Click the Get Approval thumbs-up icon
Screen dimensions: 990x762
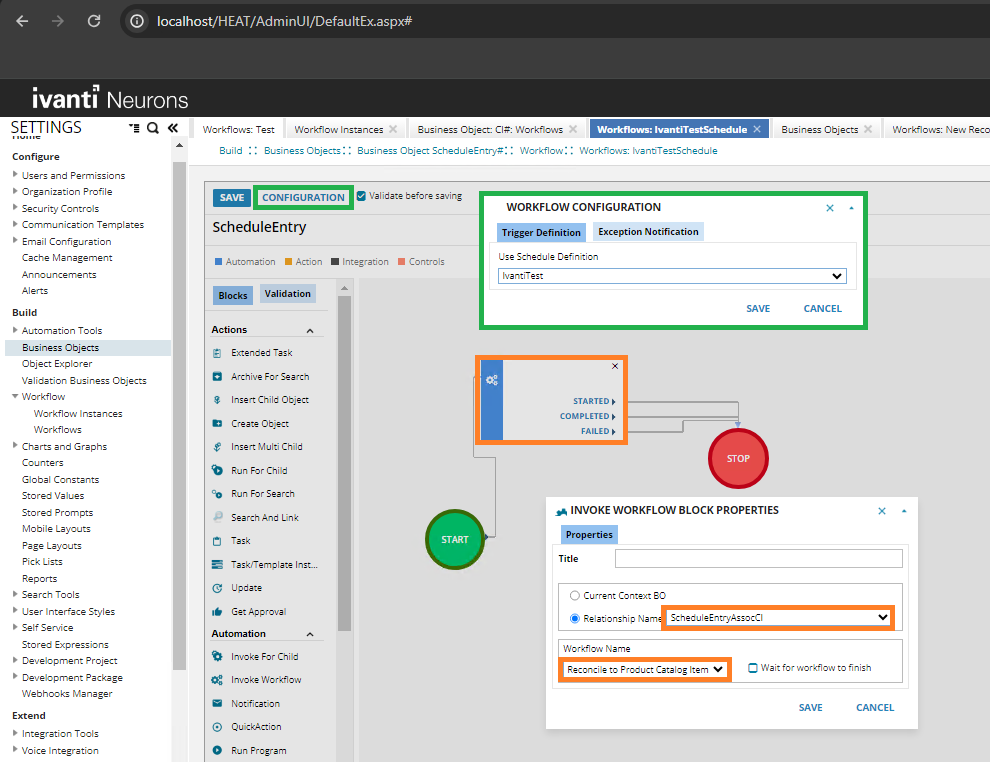coord(217,612)
